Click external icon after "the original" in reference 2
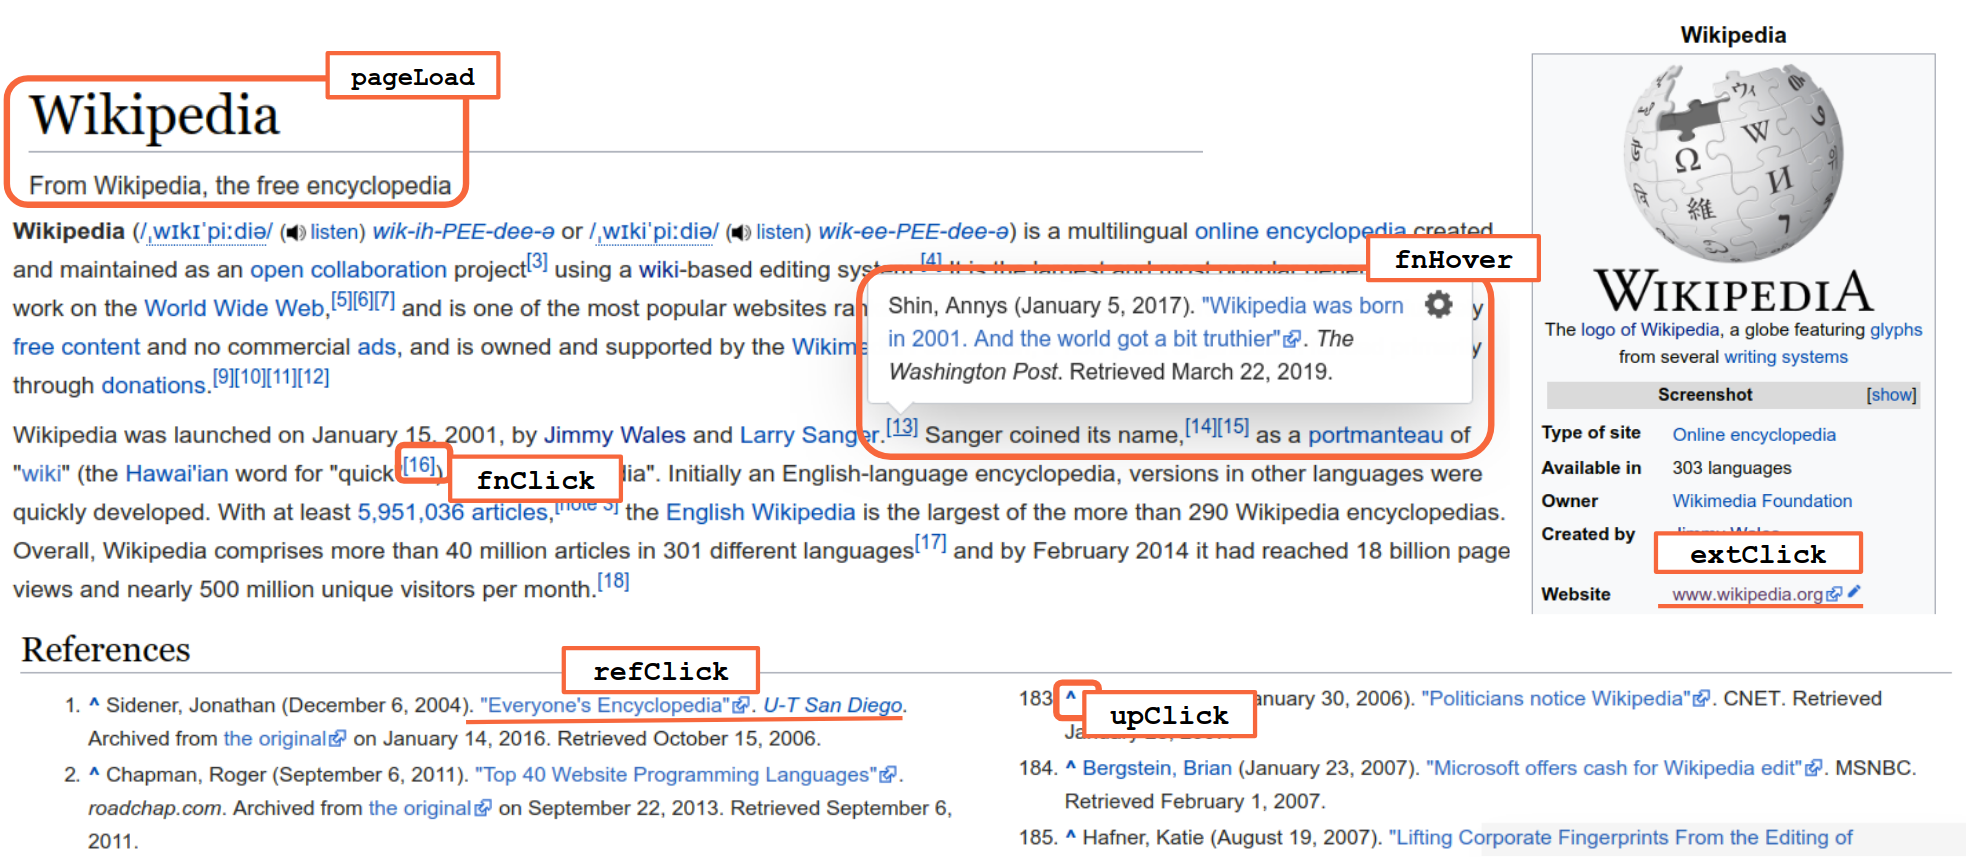Screen dimensions: 1966x857 tap(483, 808)
